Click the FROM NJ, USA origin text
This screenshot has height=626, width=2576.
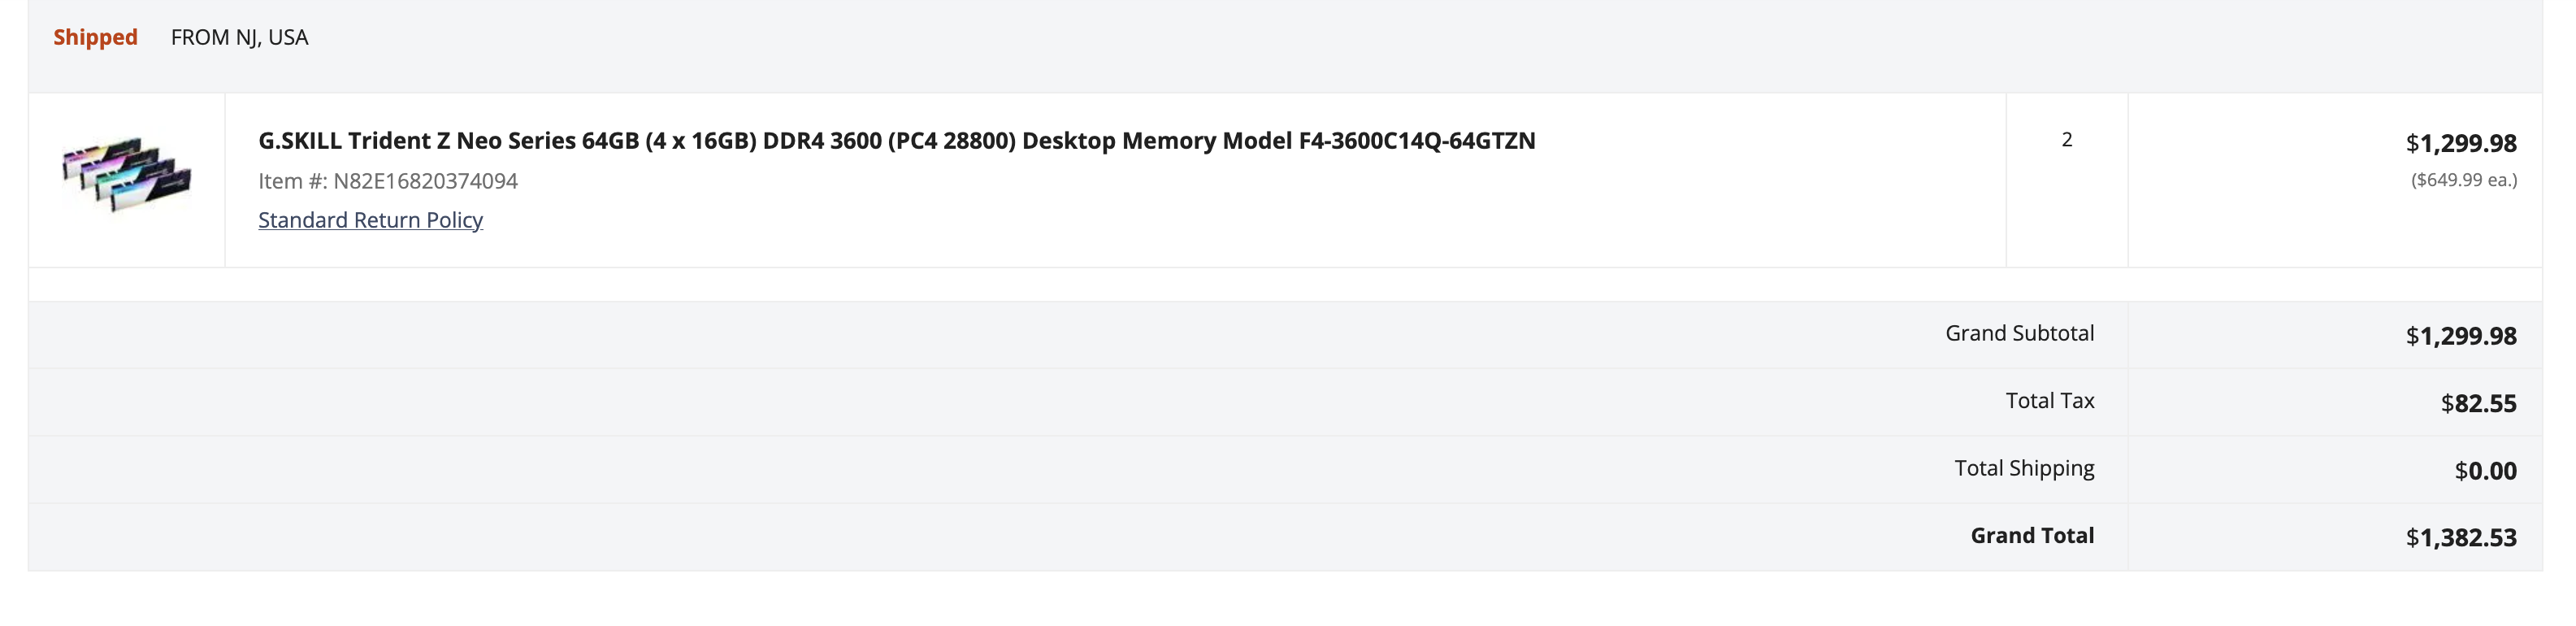tap(239, 37)
